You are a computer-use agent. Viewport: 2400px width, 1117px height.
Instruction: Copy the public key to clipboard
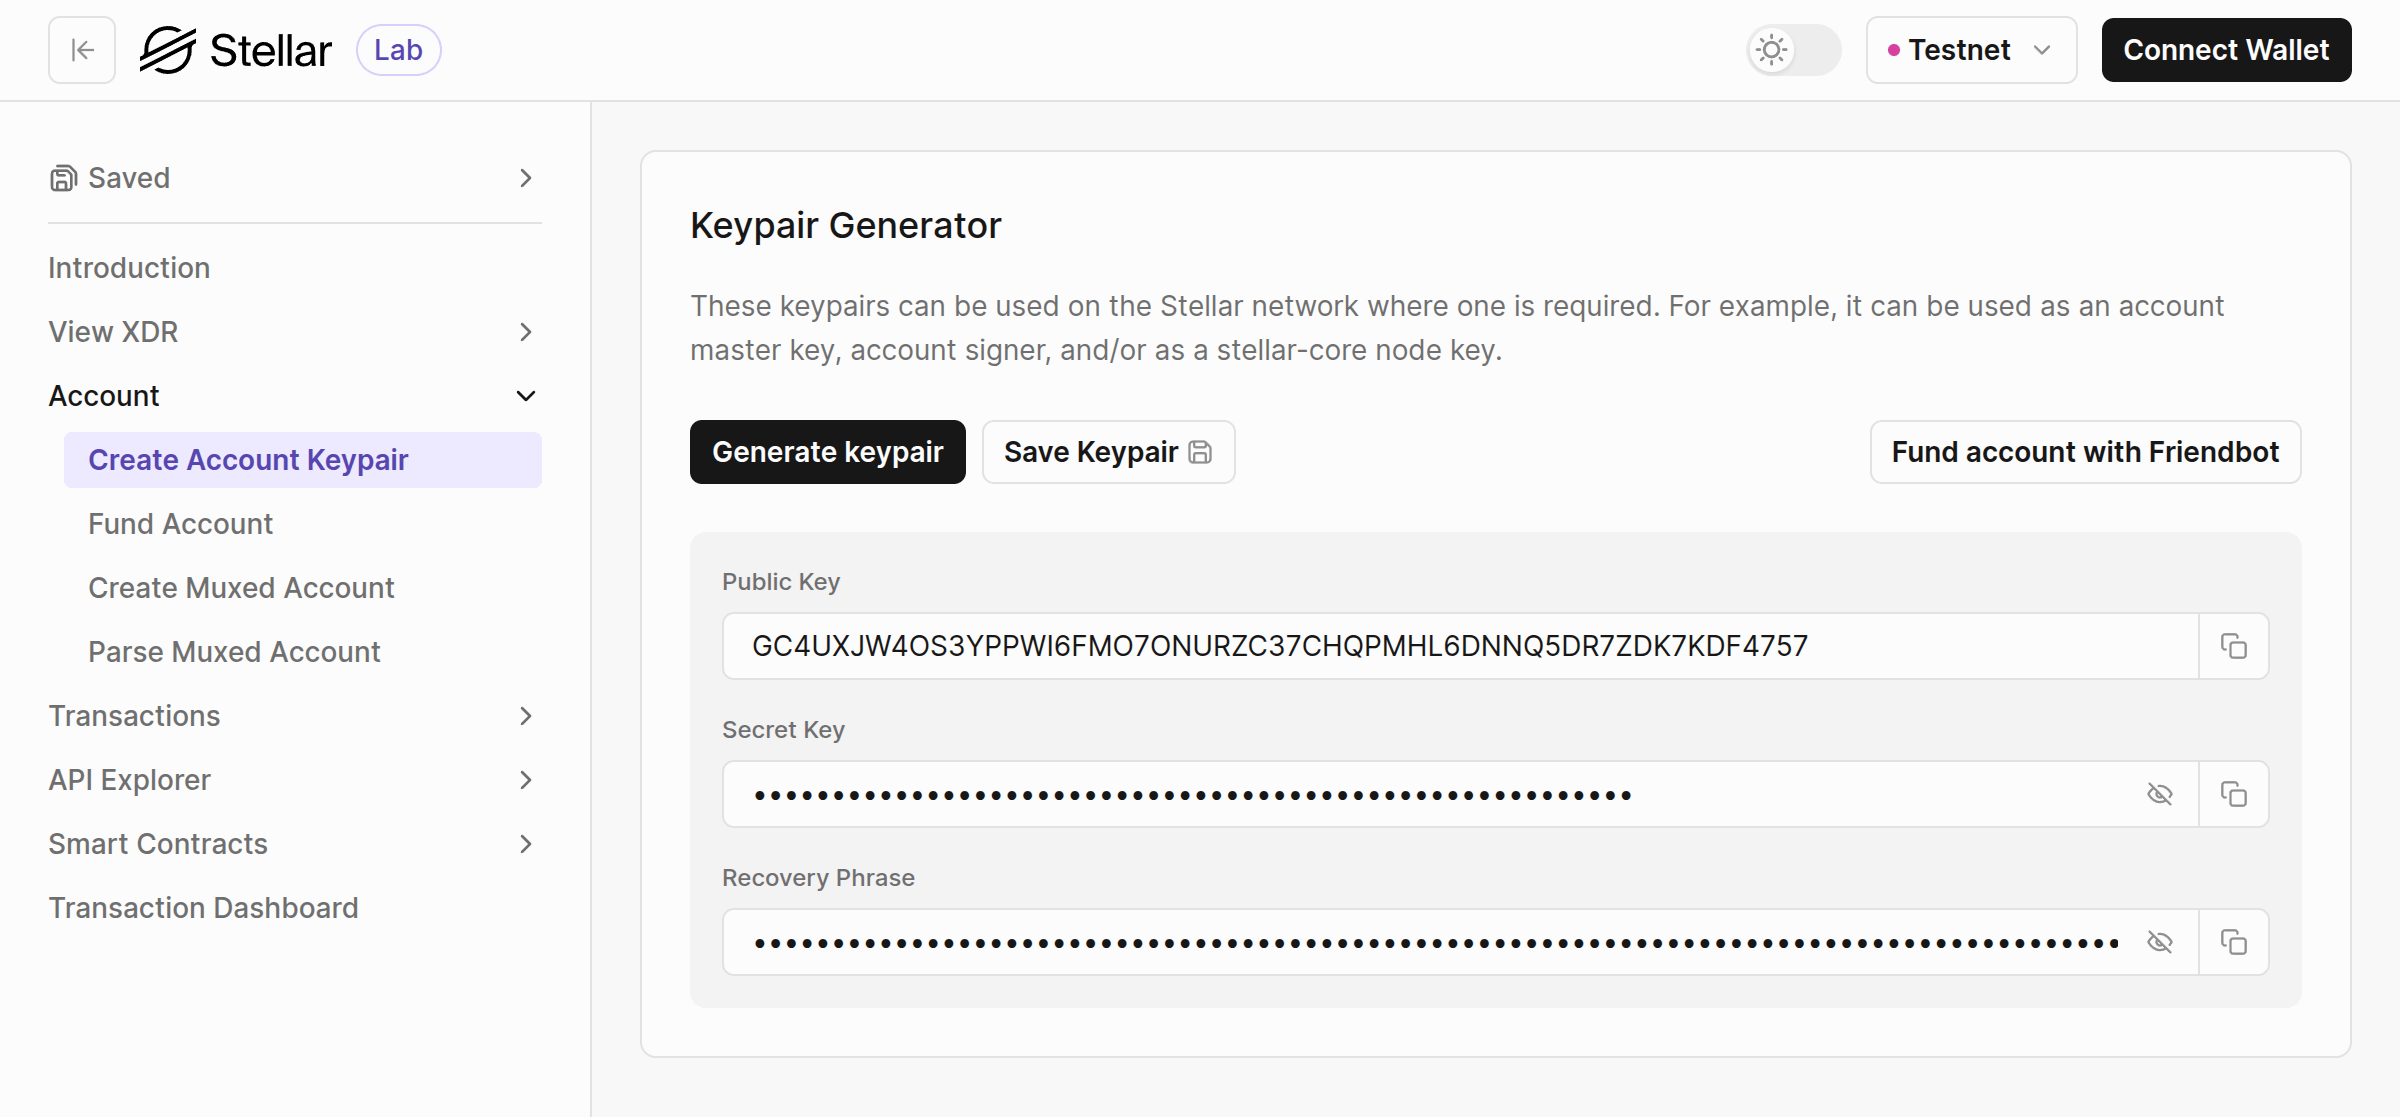tap(2233, 646)
